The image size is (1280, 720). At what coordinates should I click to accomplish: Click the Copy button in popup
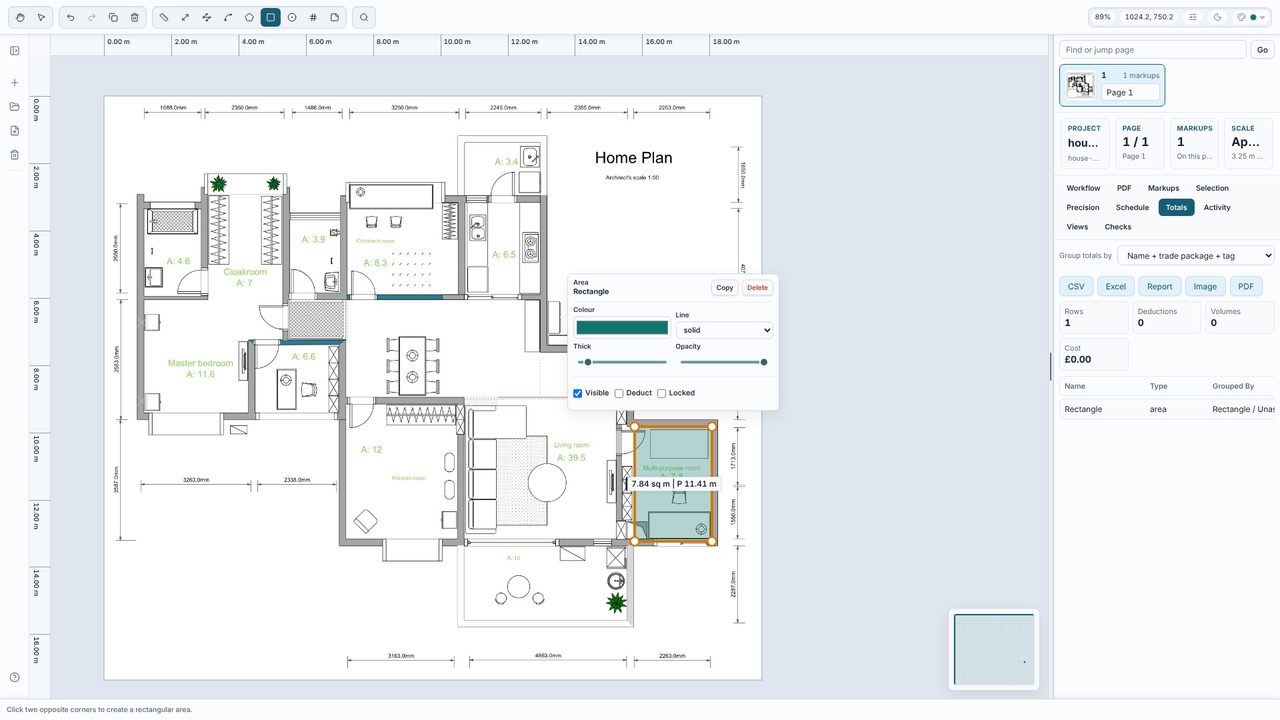pyautogui.click(x=725, y=287)
